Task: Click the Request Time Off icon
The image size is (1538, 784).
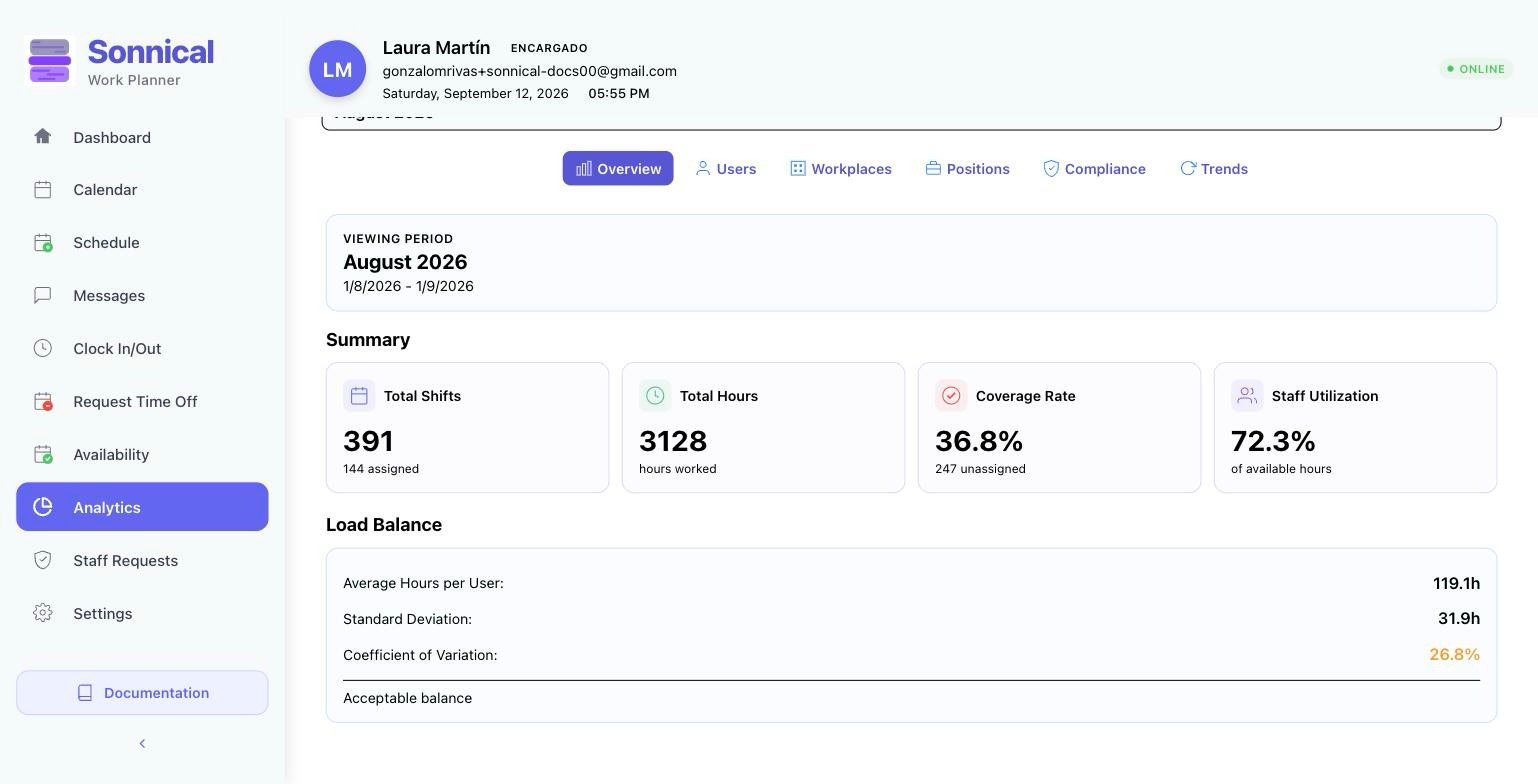Action: 42,402
